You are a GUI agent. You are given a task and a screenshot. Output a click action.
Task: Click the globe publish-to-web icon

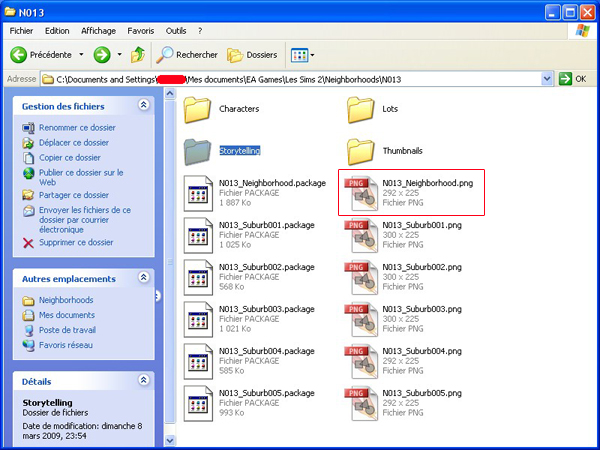pos(28,173)
